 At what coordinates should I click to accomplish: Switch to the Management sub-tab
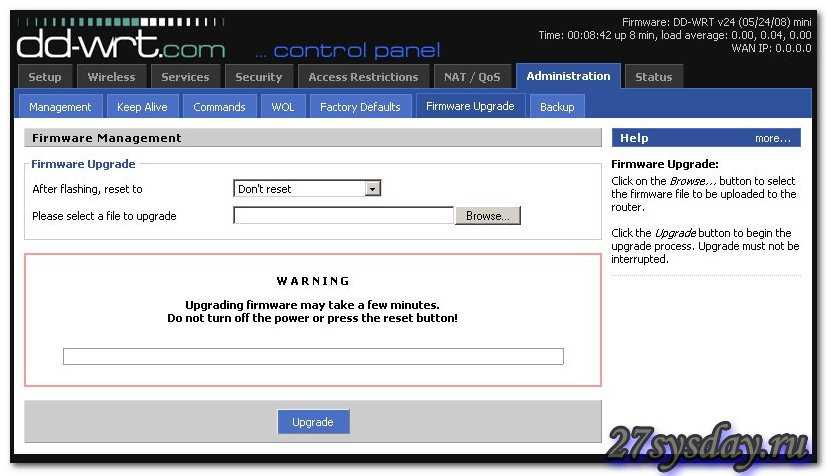point(60,107)
